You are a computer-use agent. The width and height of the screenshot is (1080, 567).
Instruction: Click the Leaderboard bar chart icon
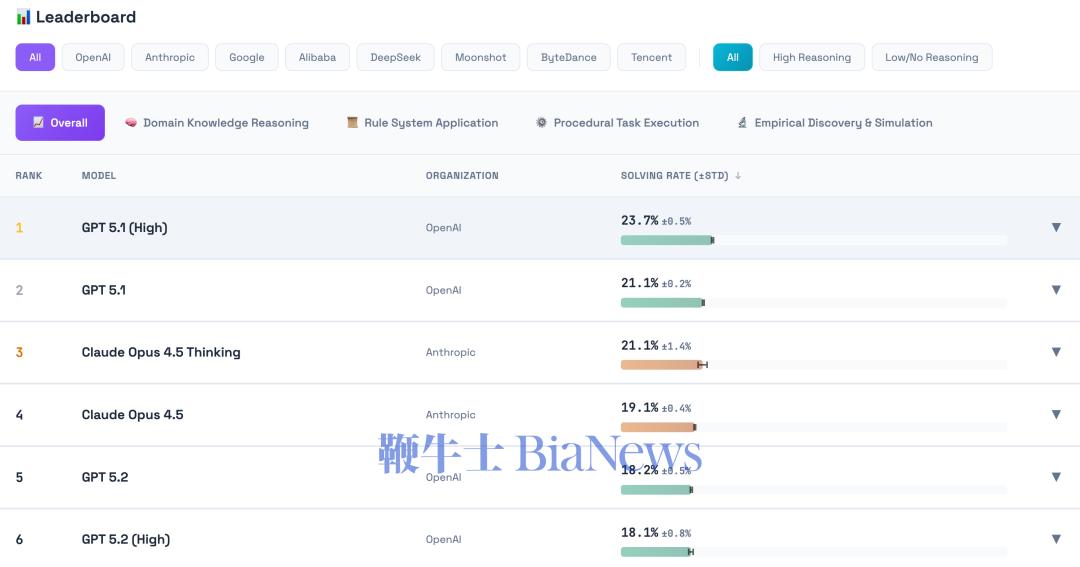[23, 17]
